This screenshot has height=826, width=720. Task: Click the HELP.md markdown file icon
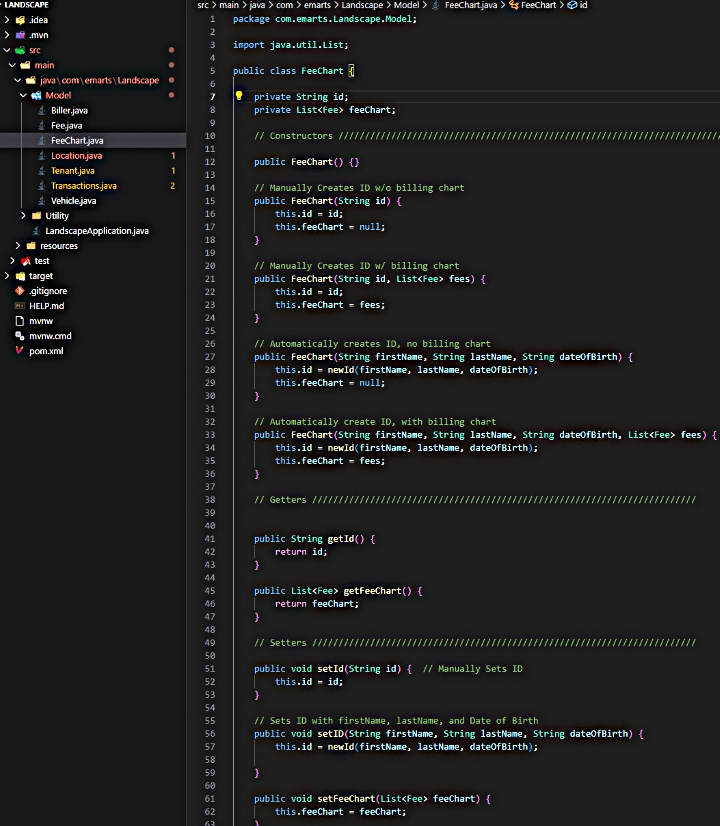click(x=19, y=306)
